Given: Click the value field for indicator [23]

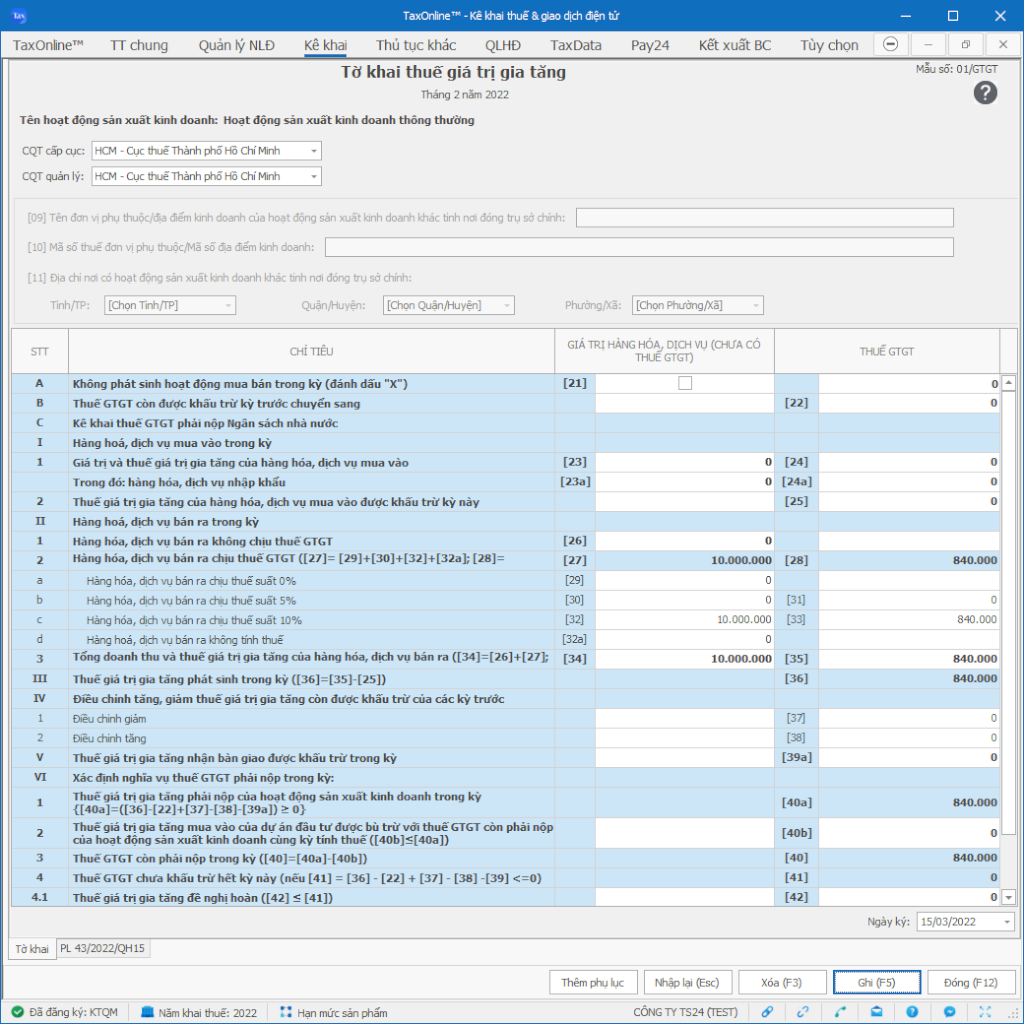Looking at the screenshot, I should tap(684, 462).
